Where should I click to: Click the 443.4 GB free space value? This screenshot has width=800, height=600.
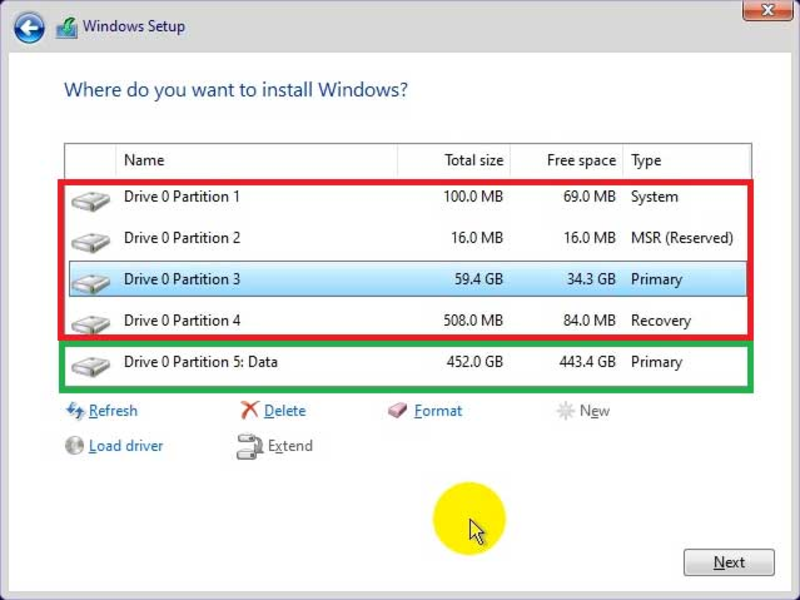[x=587, y=362]
